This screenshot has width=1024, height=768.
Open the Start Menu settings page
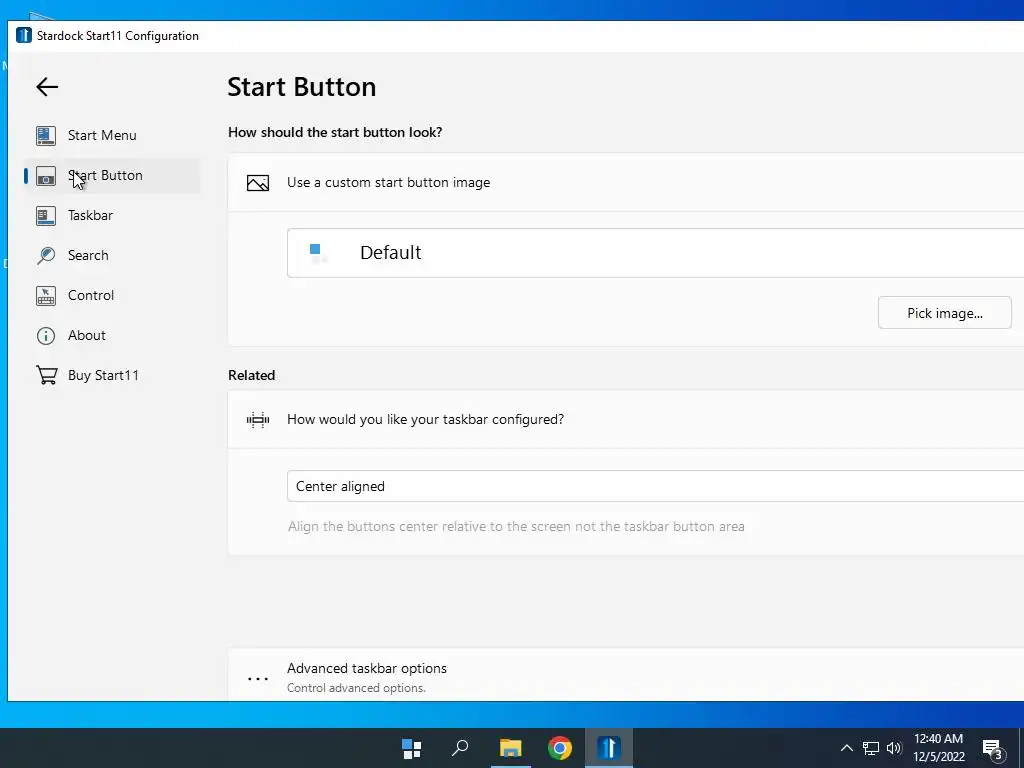(x=112, y=136)
